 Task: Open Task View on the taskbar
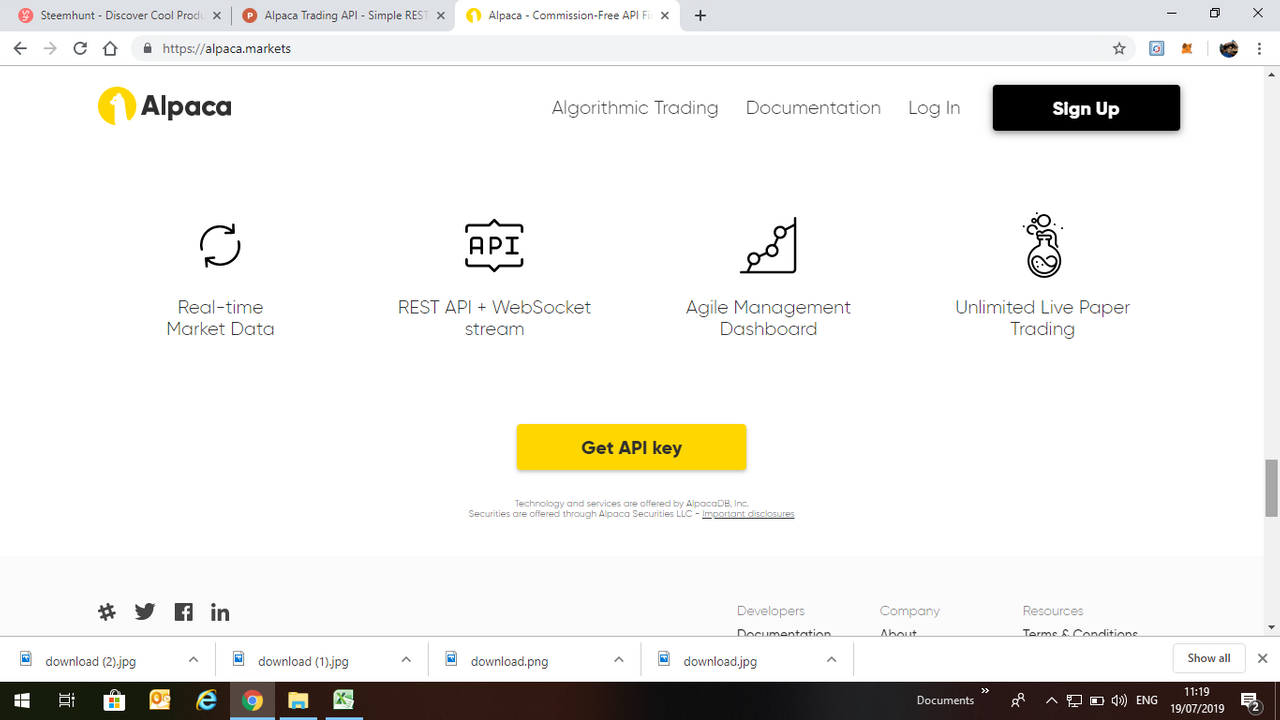[x=67, y=700]
